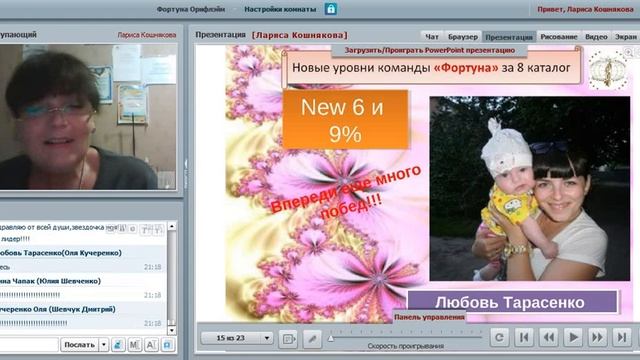This screenshot has width=640, height=360.
Task: Open Фортуна Орифлэйм menu item
Action: tap(191, 9)
